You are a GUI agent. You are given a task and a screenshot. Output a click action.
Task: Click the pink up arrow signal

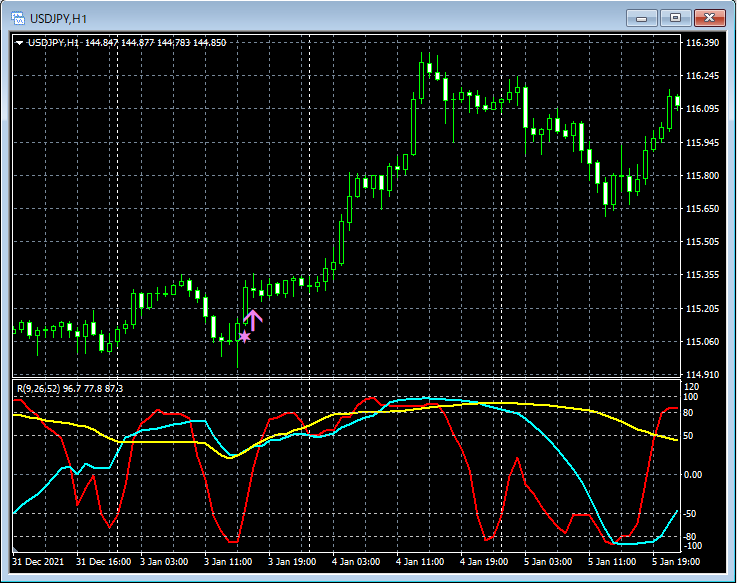(252, 320)
